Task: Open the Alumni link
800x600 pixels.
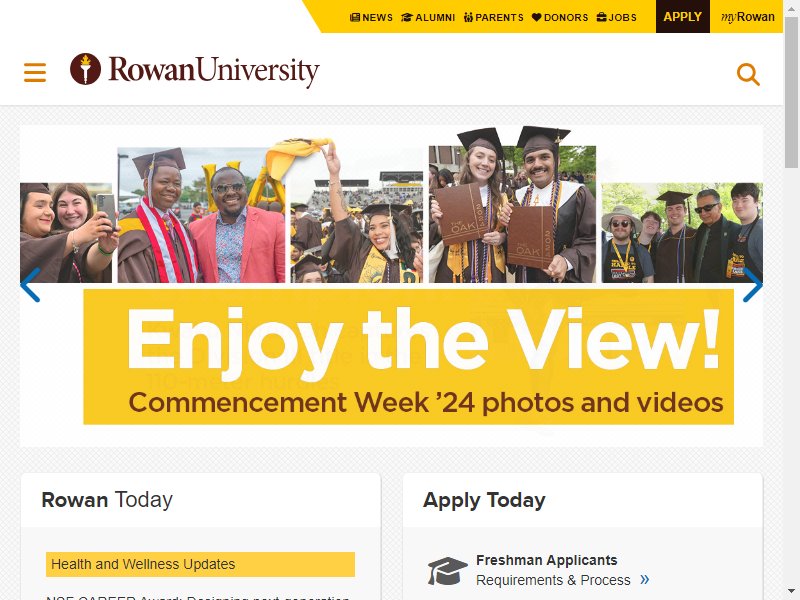Action: [428, 17]
